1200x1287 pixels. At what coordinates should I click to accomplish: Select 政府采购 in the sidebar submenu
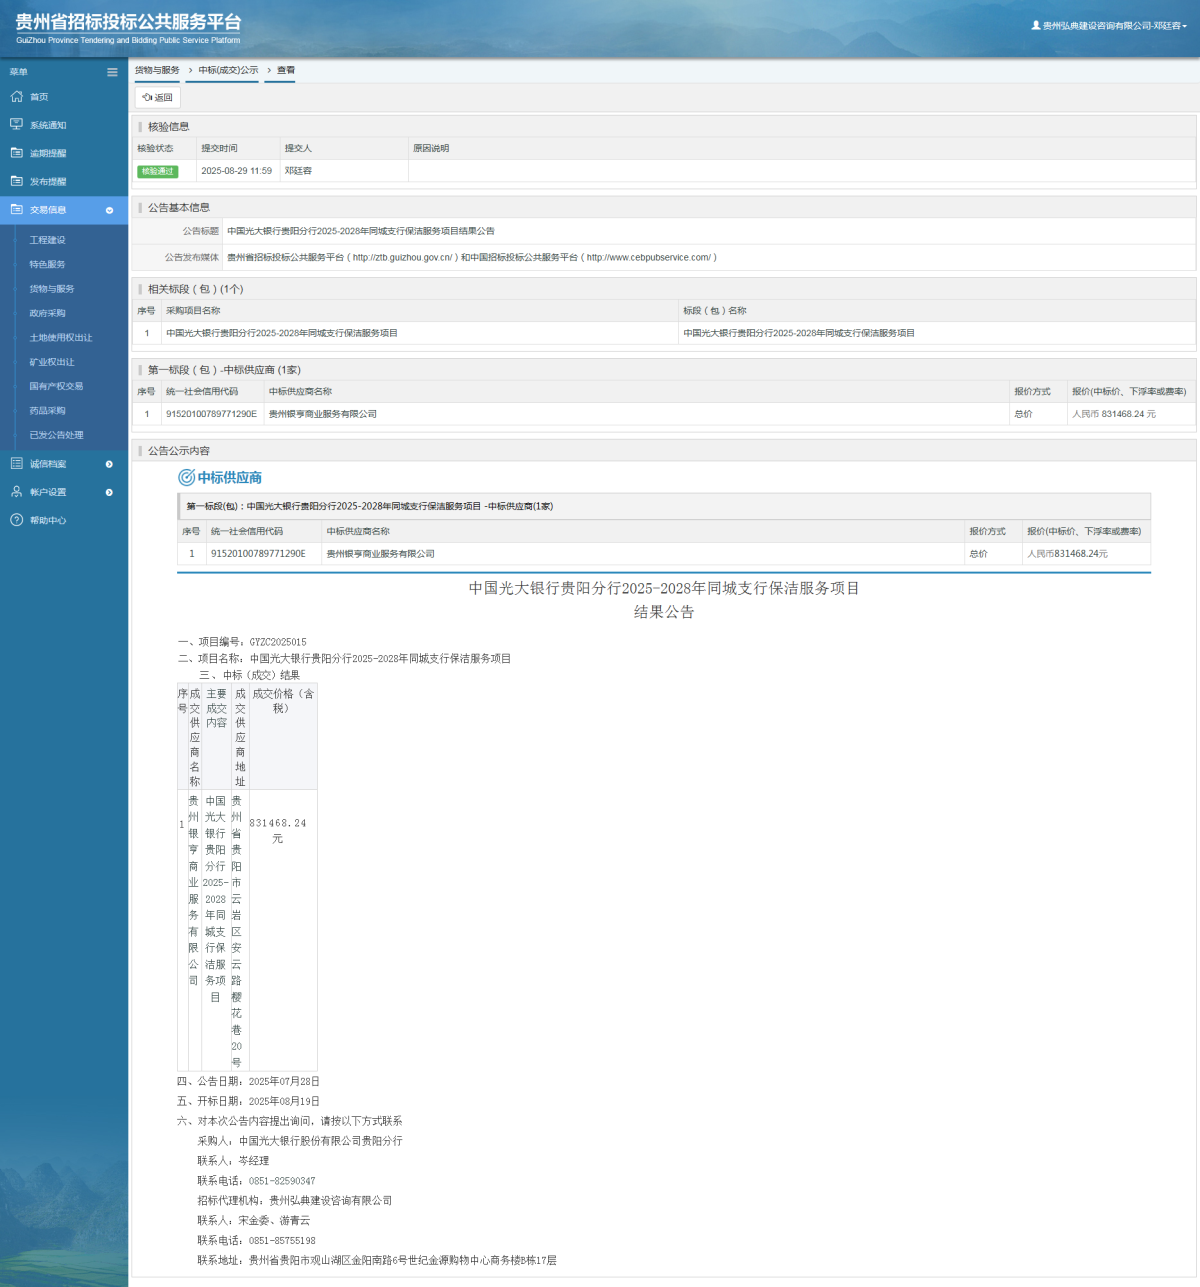tap(47, 313)
